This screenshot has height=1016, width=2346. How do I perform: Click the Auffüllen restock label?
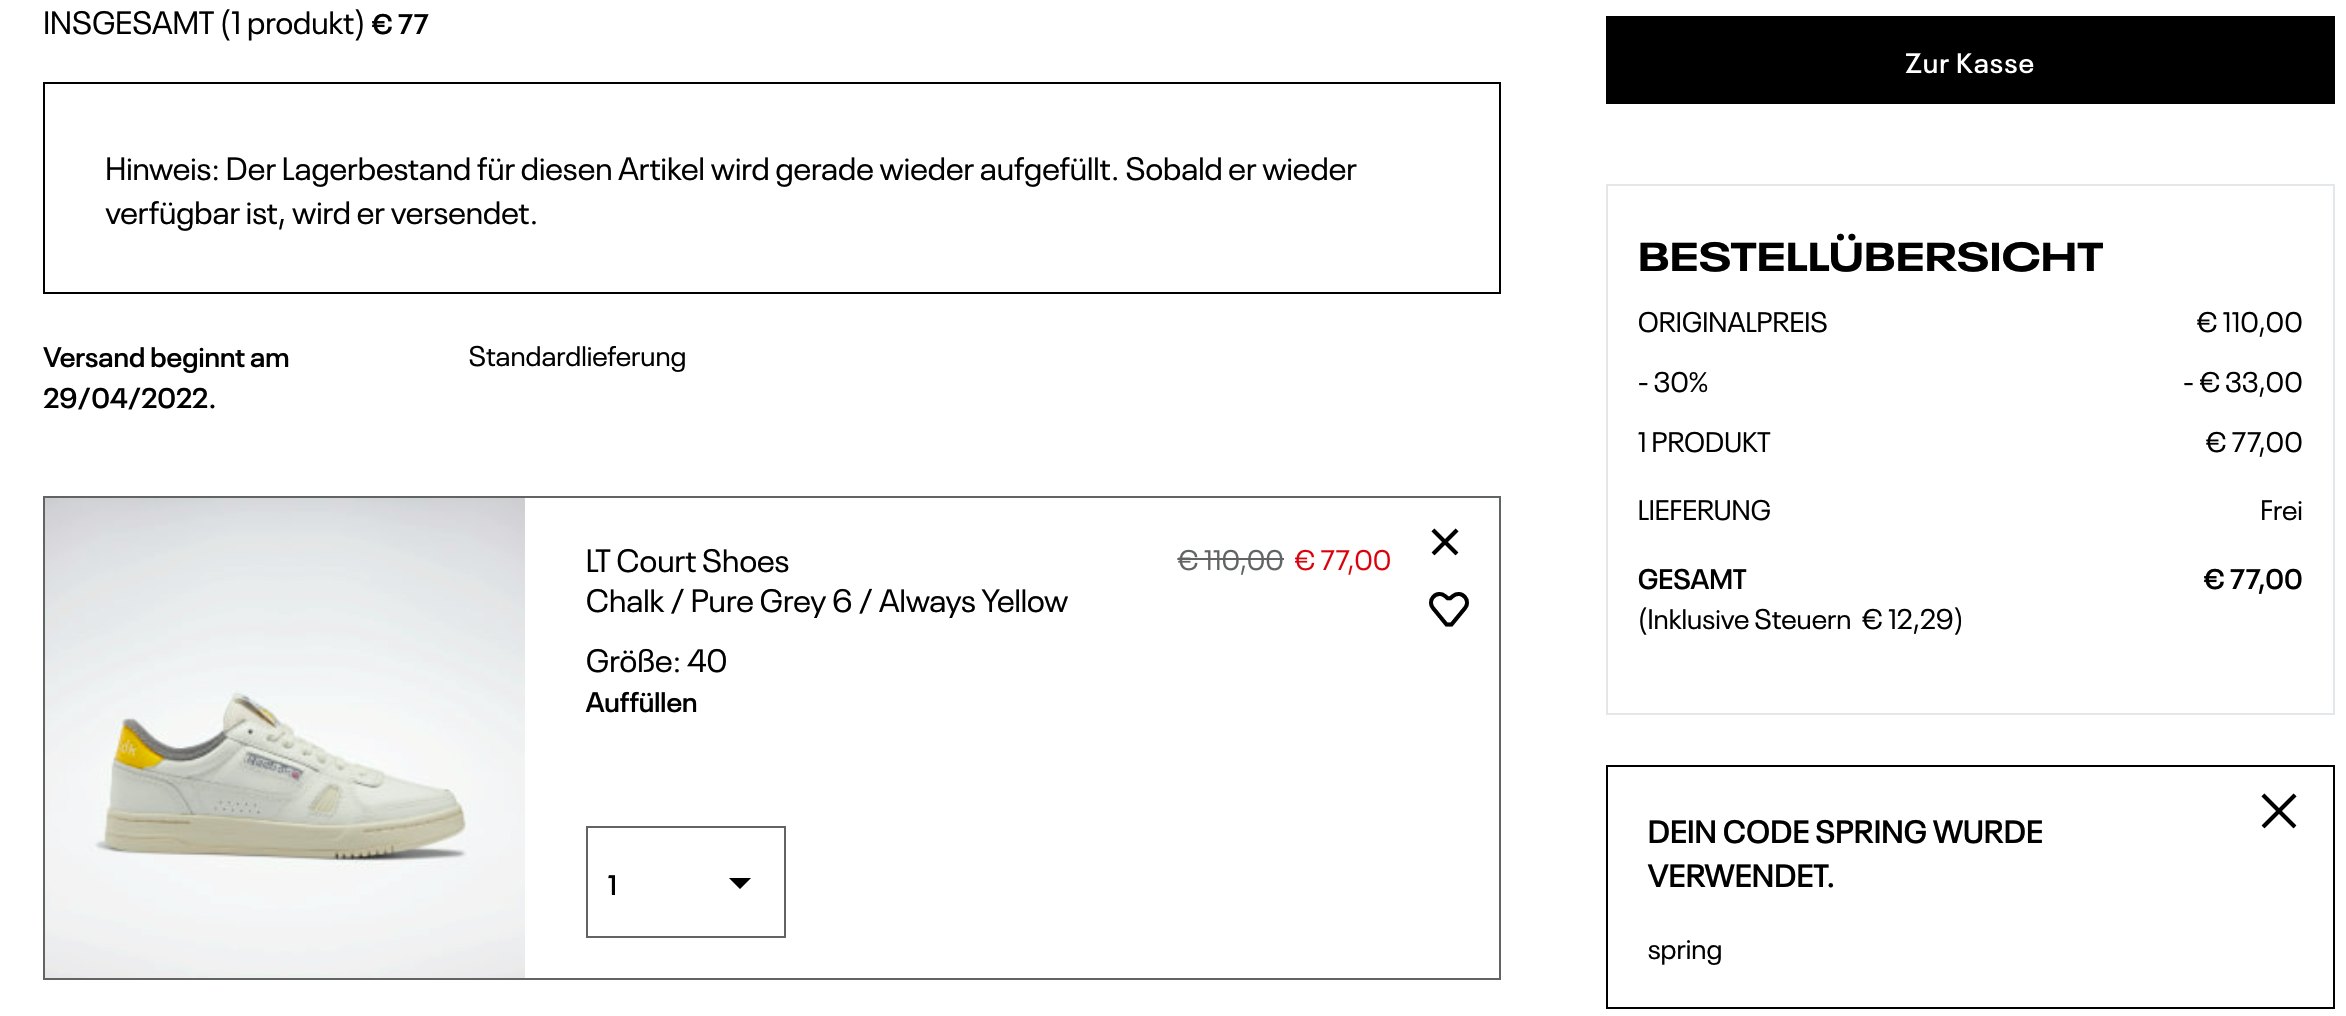pos(641,703)
